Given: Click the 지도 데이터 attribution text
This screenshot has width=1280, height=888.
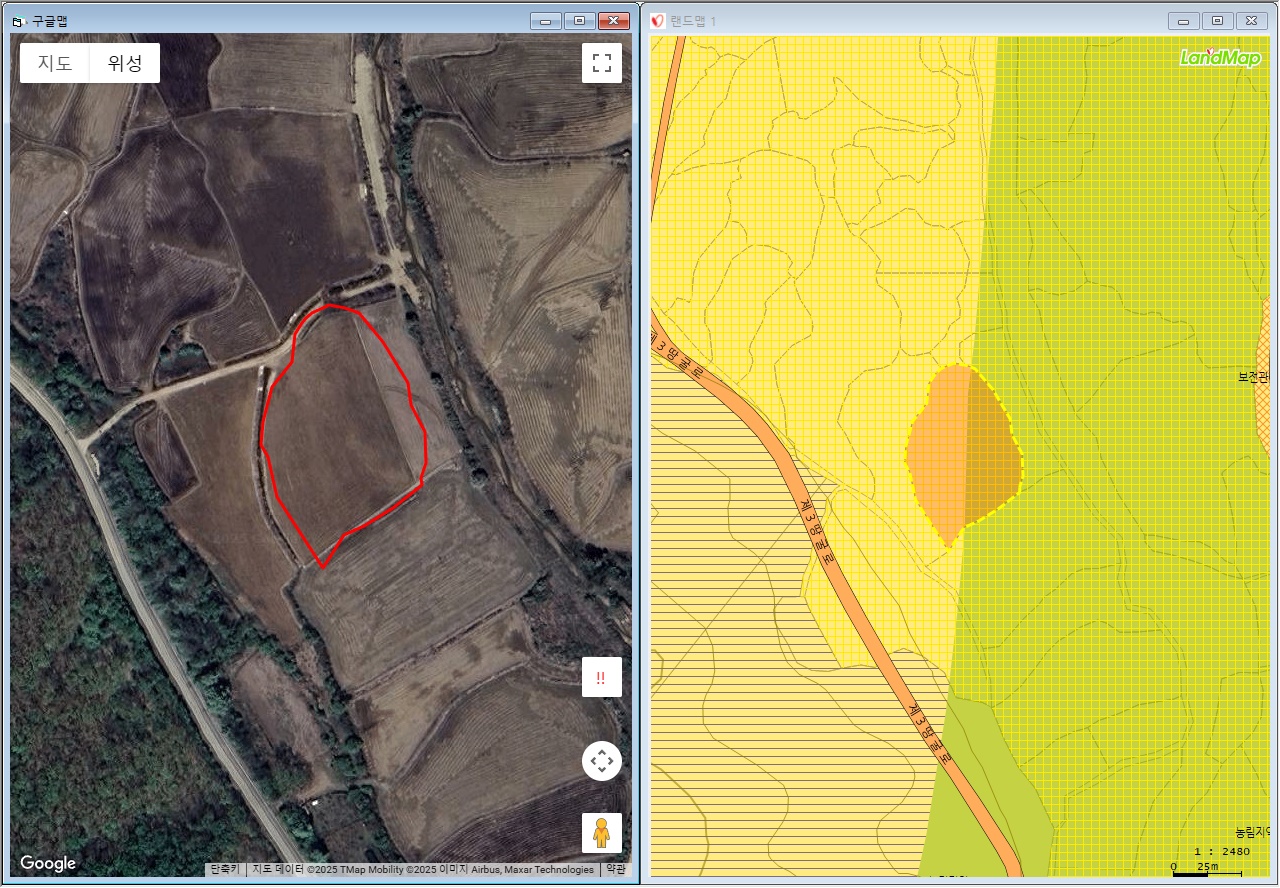Looking at the screenshot, I should pyautogui.click(x=422, y=869).
